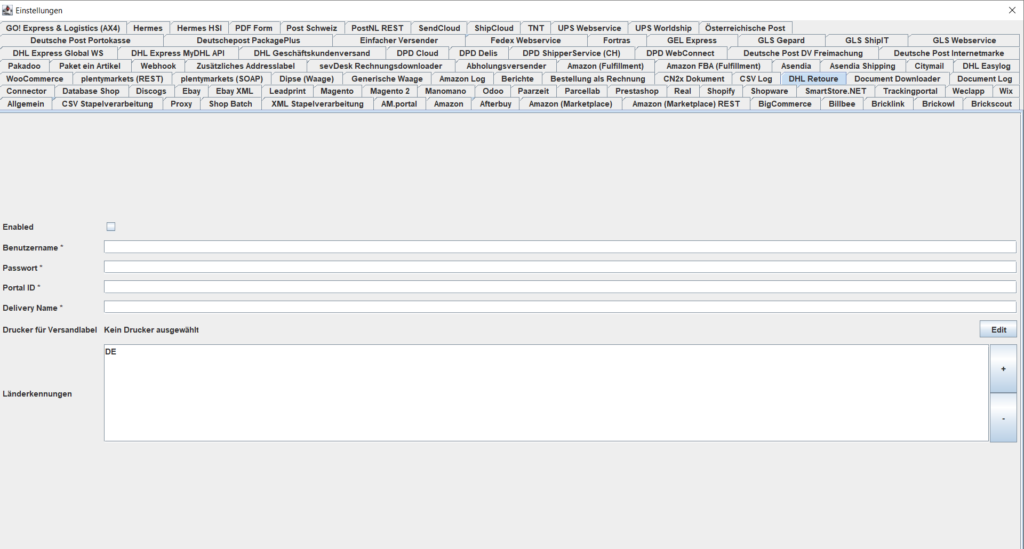Go to Shop Batch tab
Viewport: 1024px width, 549px height.
tap(231, 104)
